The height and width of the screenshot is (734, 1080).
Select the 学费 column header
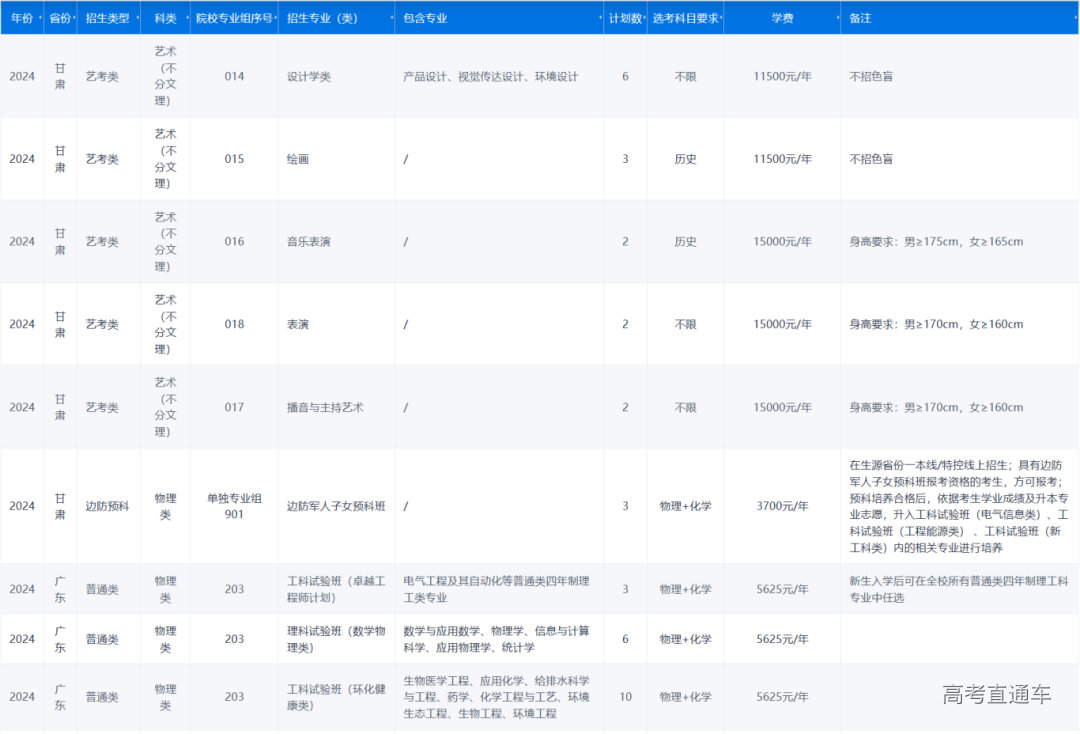point(785,18)
